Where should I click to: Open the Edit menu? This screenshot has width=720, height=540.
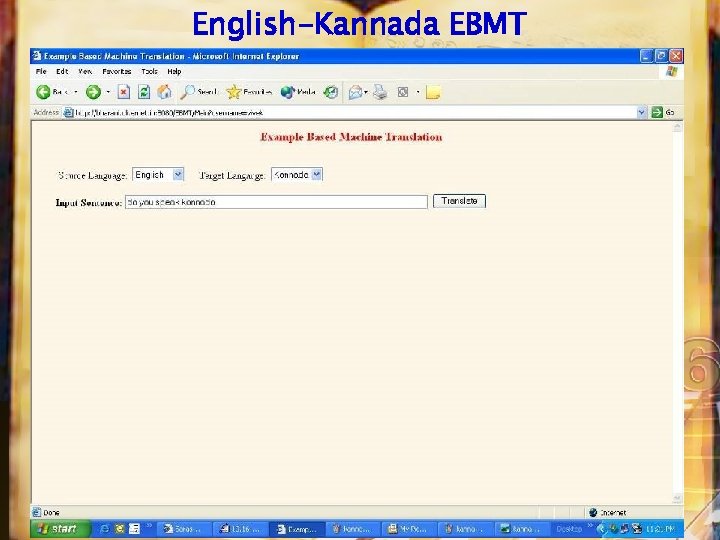coord(62,72)
